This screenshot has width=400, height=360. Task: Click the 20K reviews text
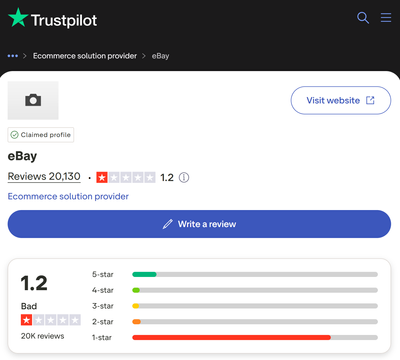(x=42, y=336)
